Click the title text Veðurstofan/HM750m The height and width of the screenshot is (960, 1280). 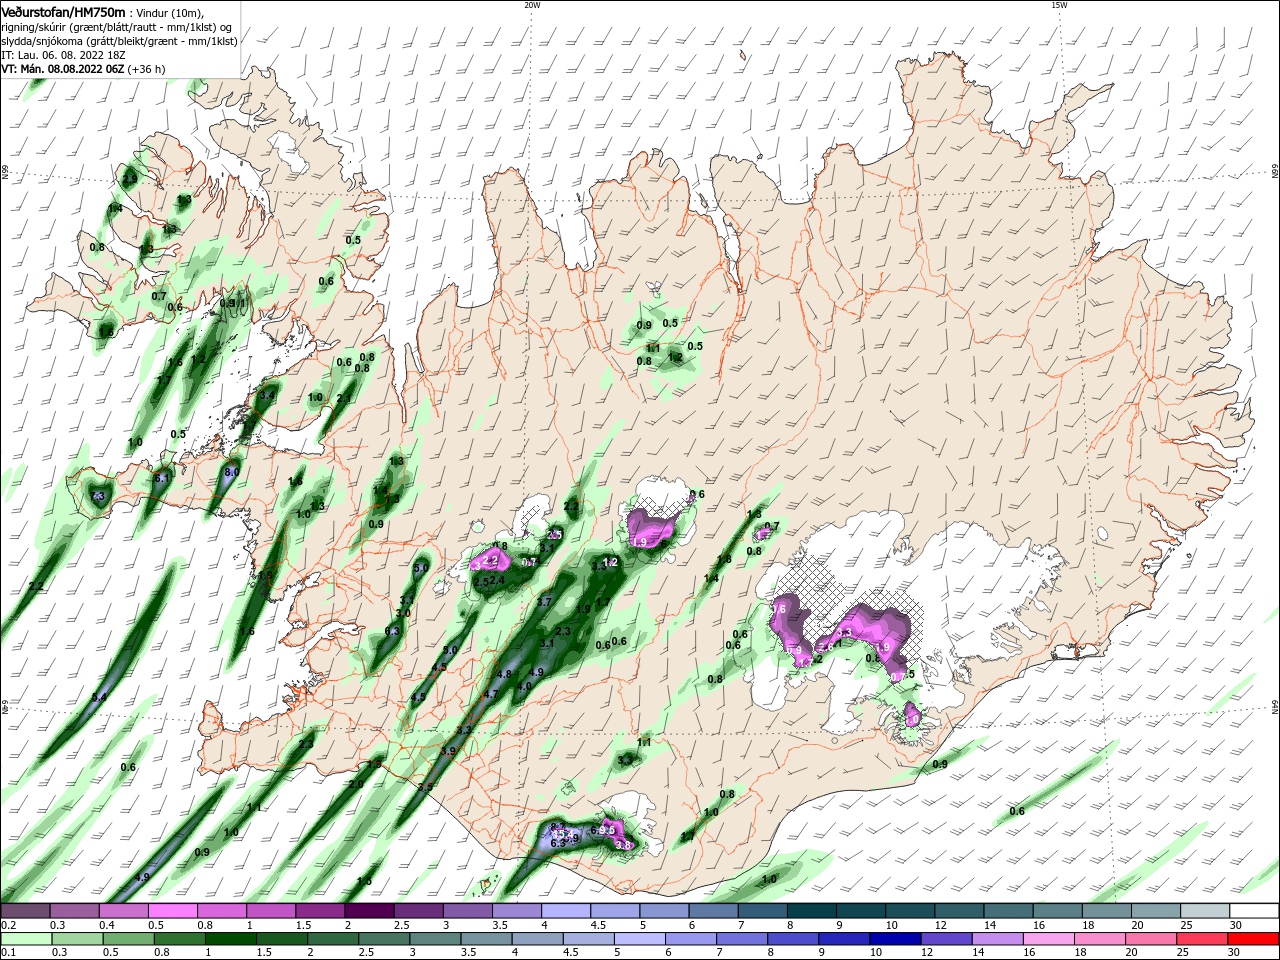63,11
